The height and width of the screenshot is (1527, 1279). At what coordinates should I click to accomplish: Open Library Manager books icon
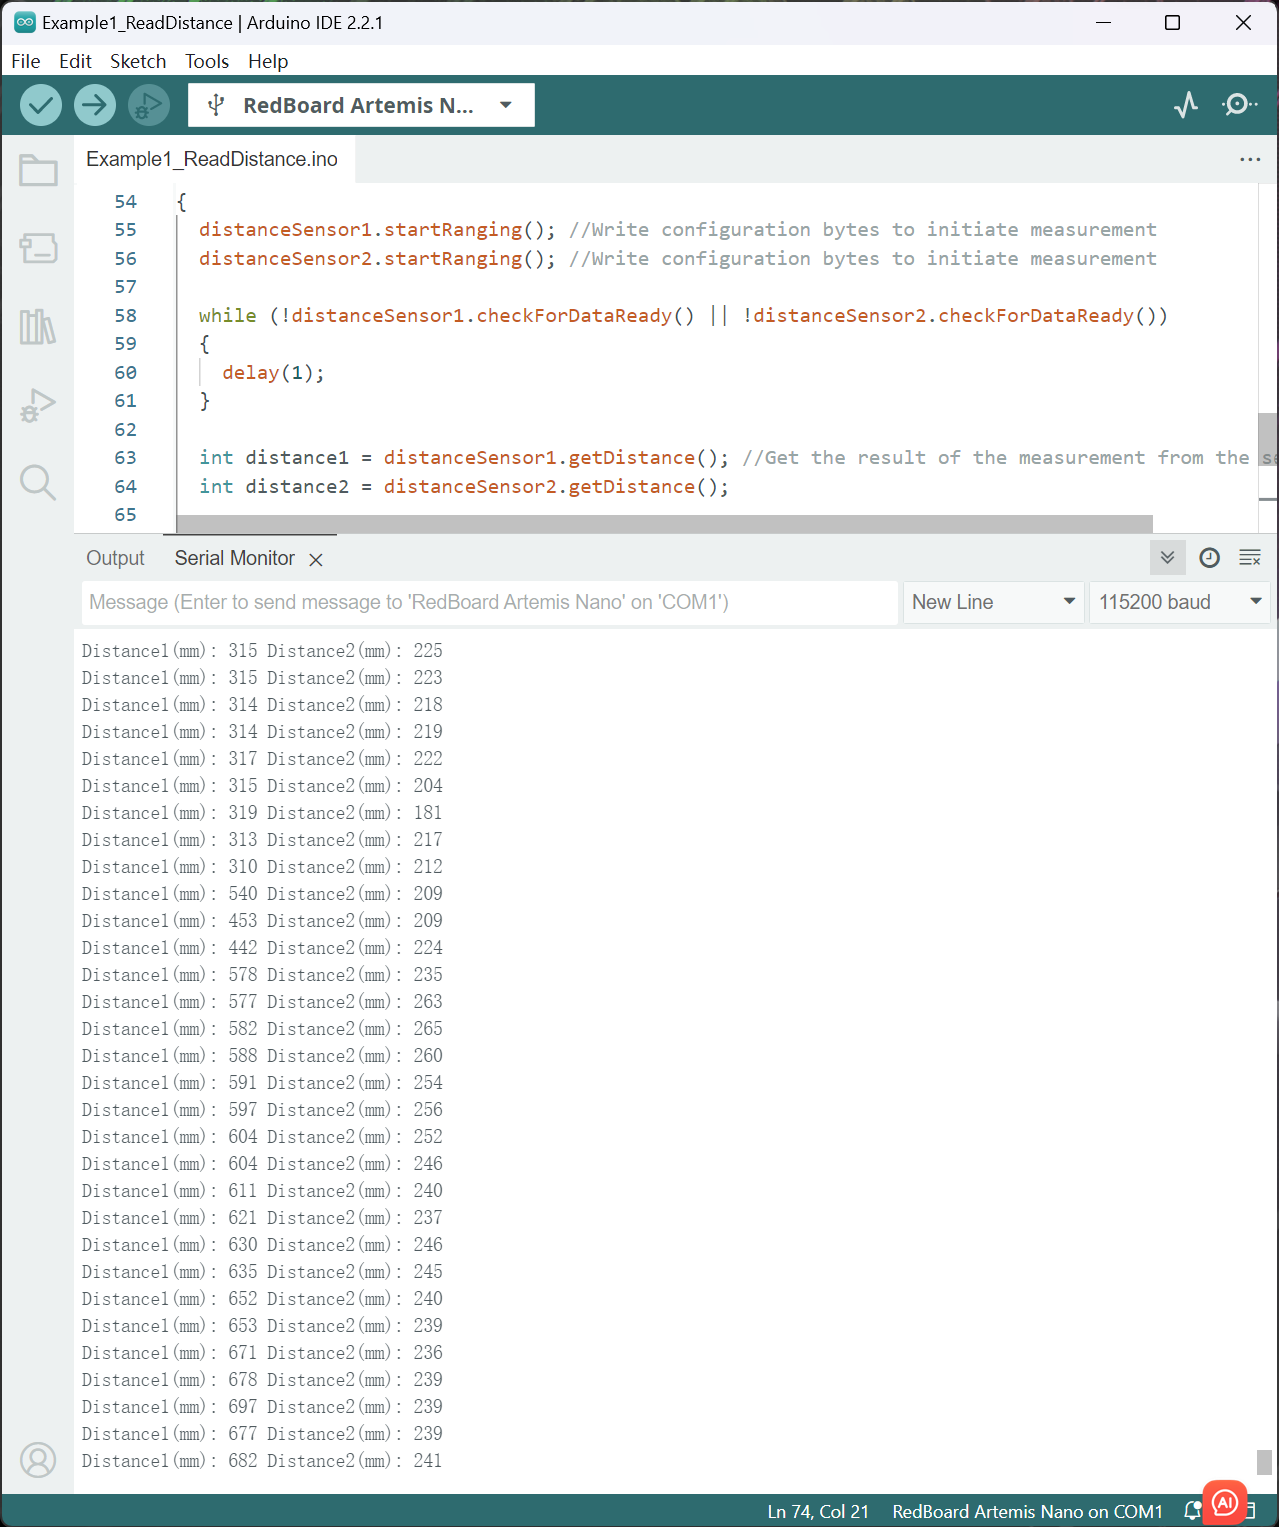(38, 327)
